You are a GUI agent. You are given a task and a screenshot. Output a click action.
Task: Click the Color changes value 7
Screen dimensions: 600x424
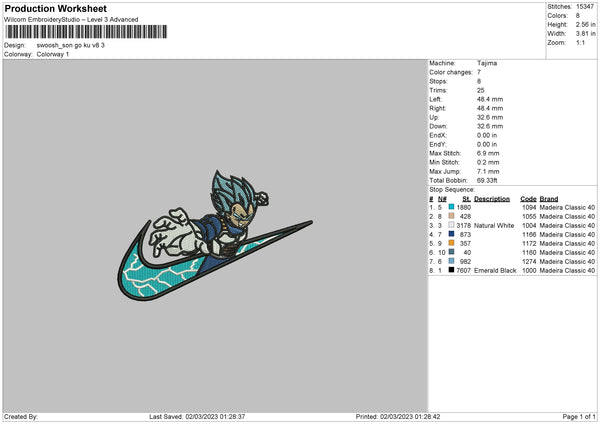click(x=479, y=72)
